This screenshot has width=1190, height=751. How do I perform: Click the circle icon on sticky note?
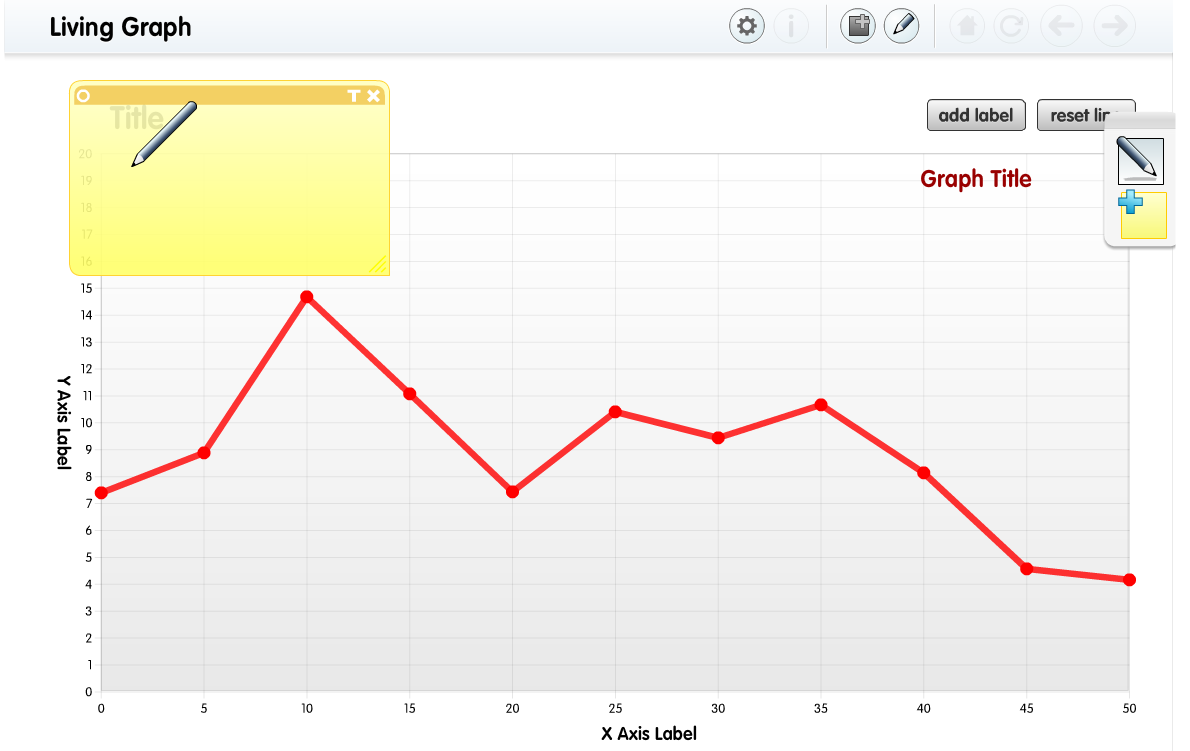point(83,96)
